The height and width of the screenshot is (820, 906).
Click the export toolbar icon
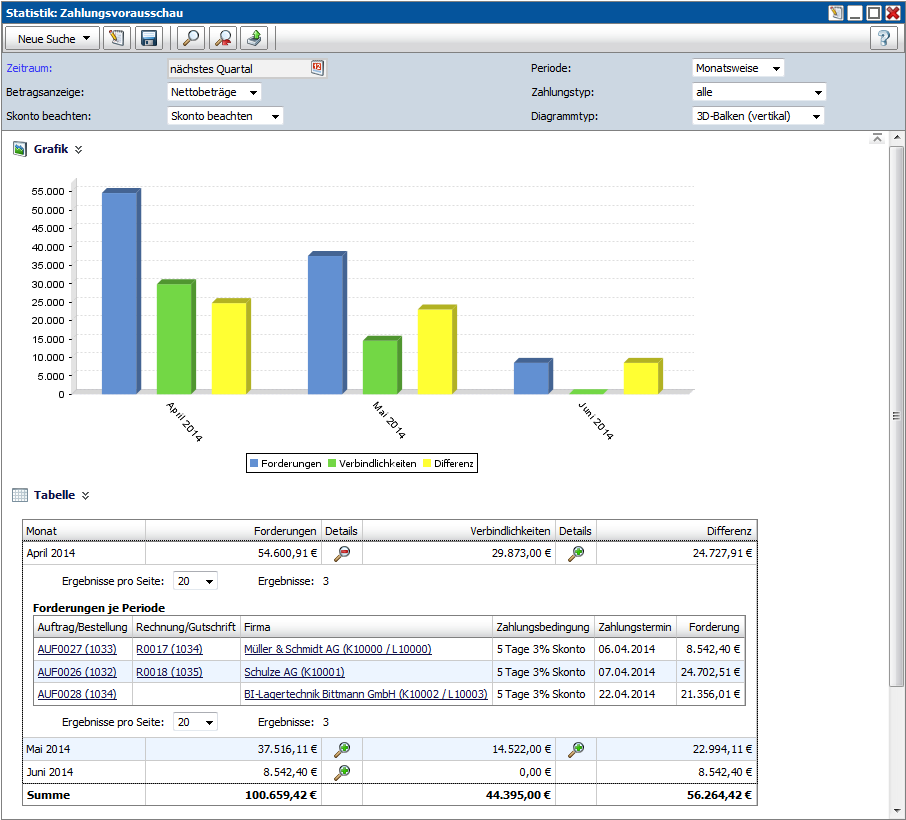[x=255, y=39]
